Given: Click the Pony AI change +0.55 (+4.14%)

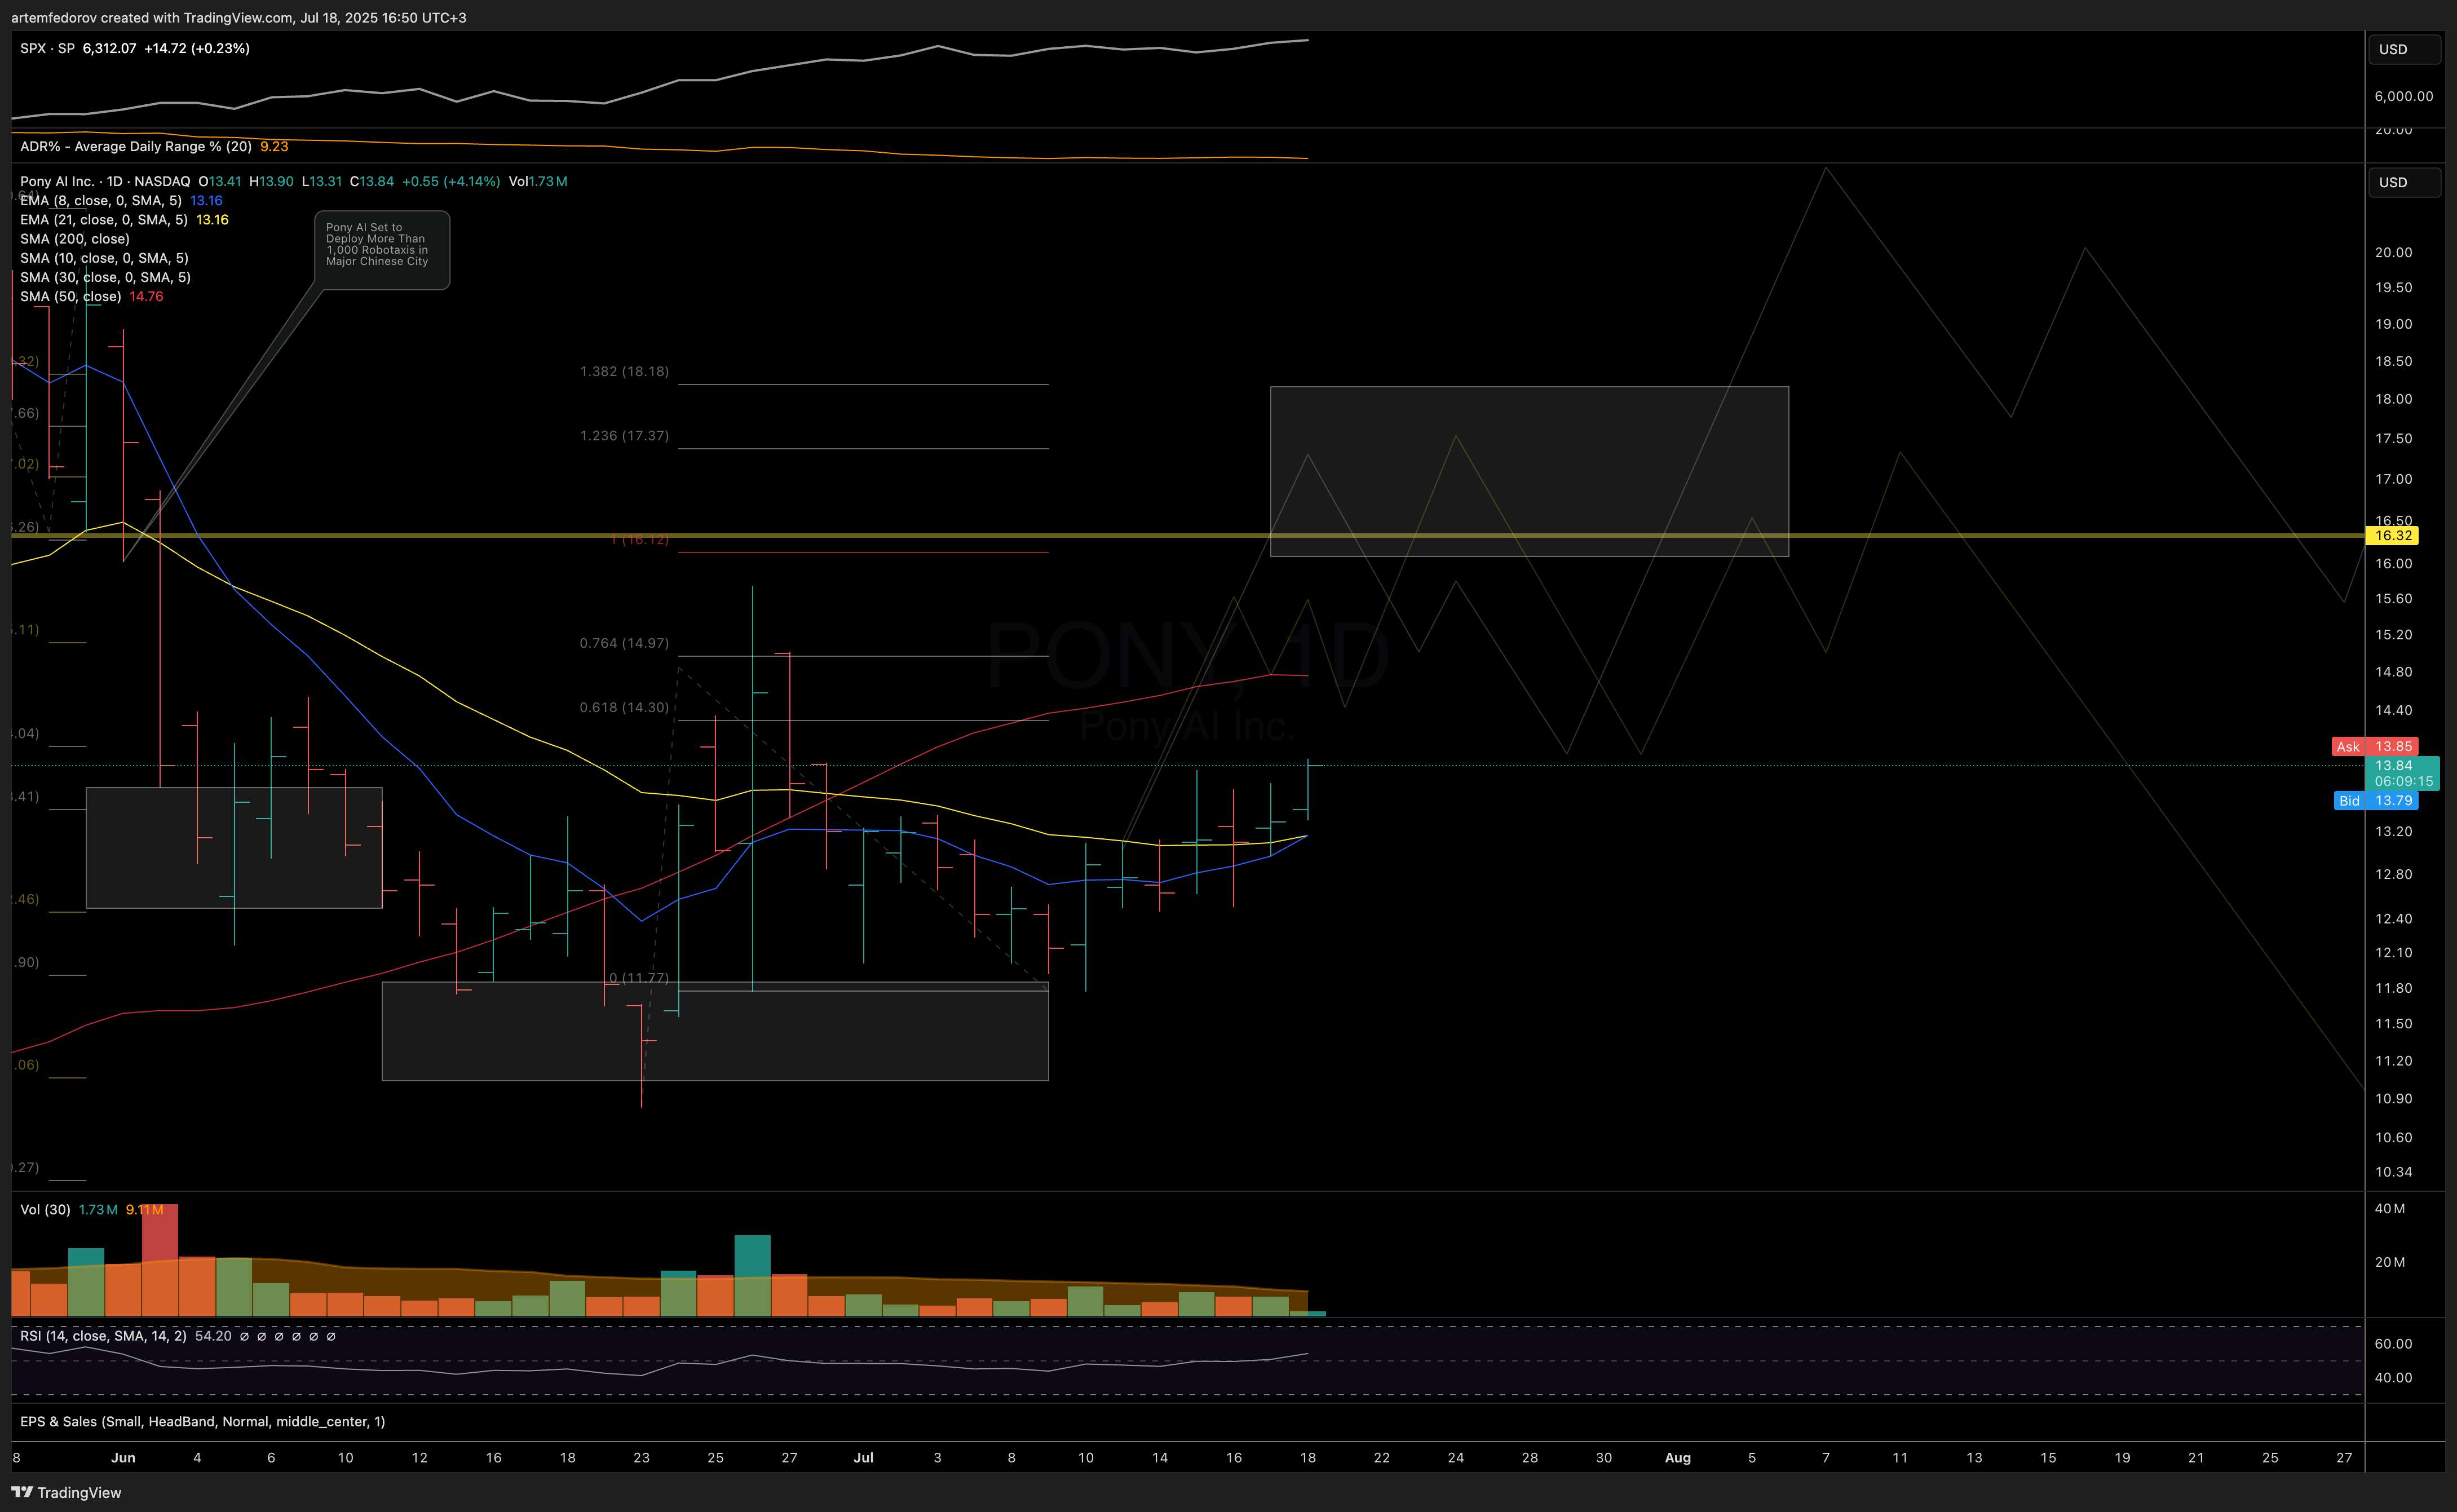Looking at the screenshot, I should point(451,181).
